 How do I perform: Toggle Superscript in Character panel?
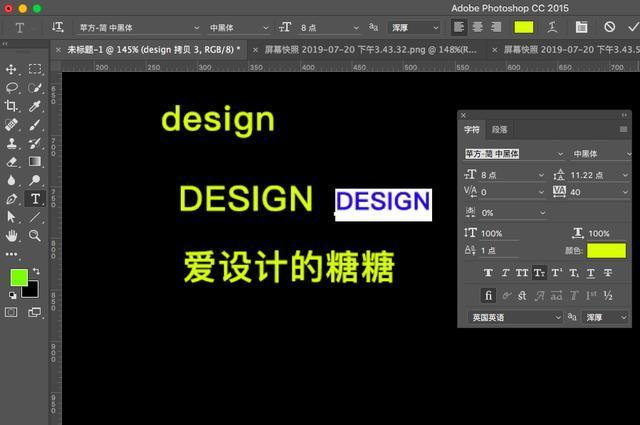pyautogui.click(x=557, y=273)
